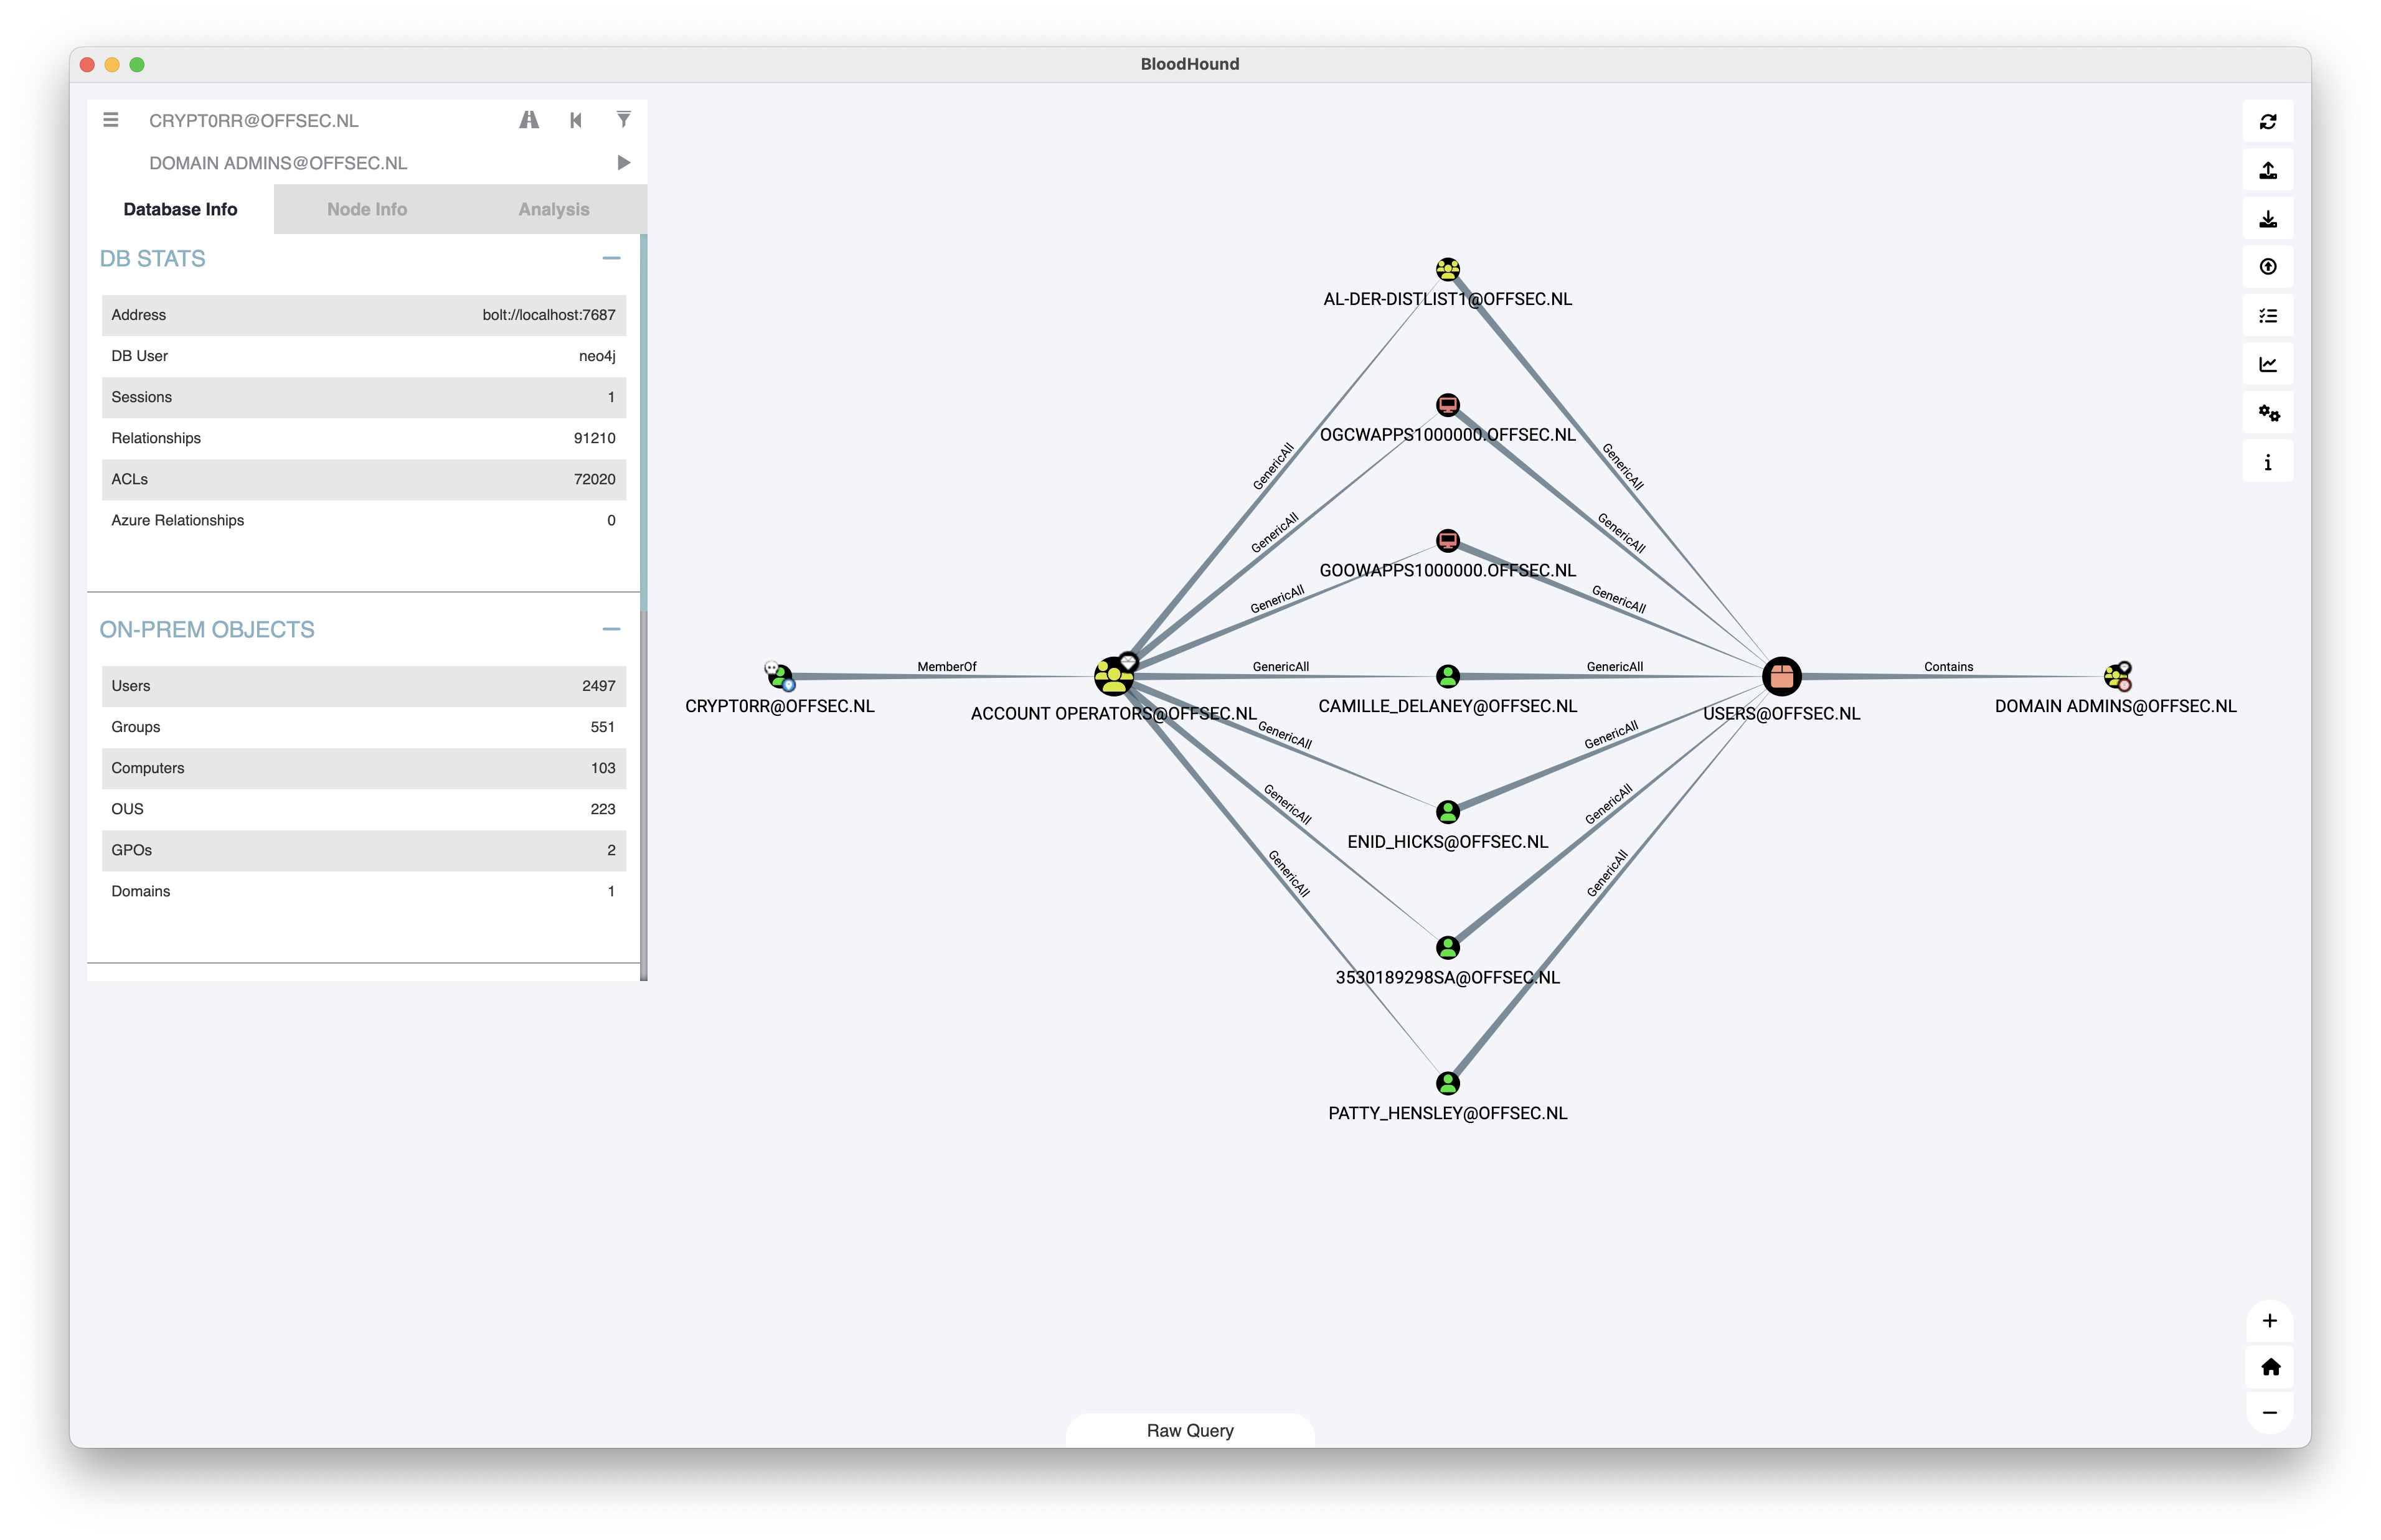The width and height of the screenshot is (2381, 1540).
Task: Click the upload data icon
Action: (x=2267, y=267)
